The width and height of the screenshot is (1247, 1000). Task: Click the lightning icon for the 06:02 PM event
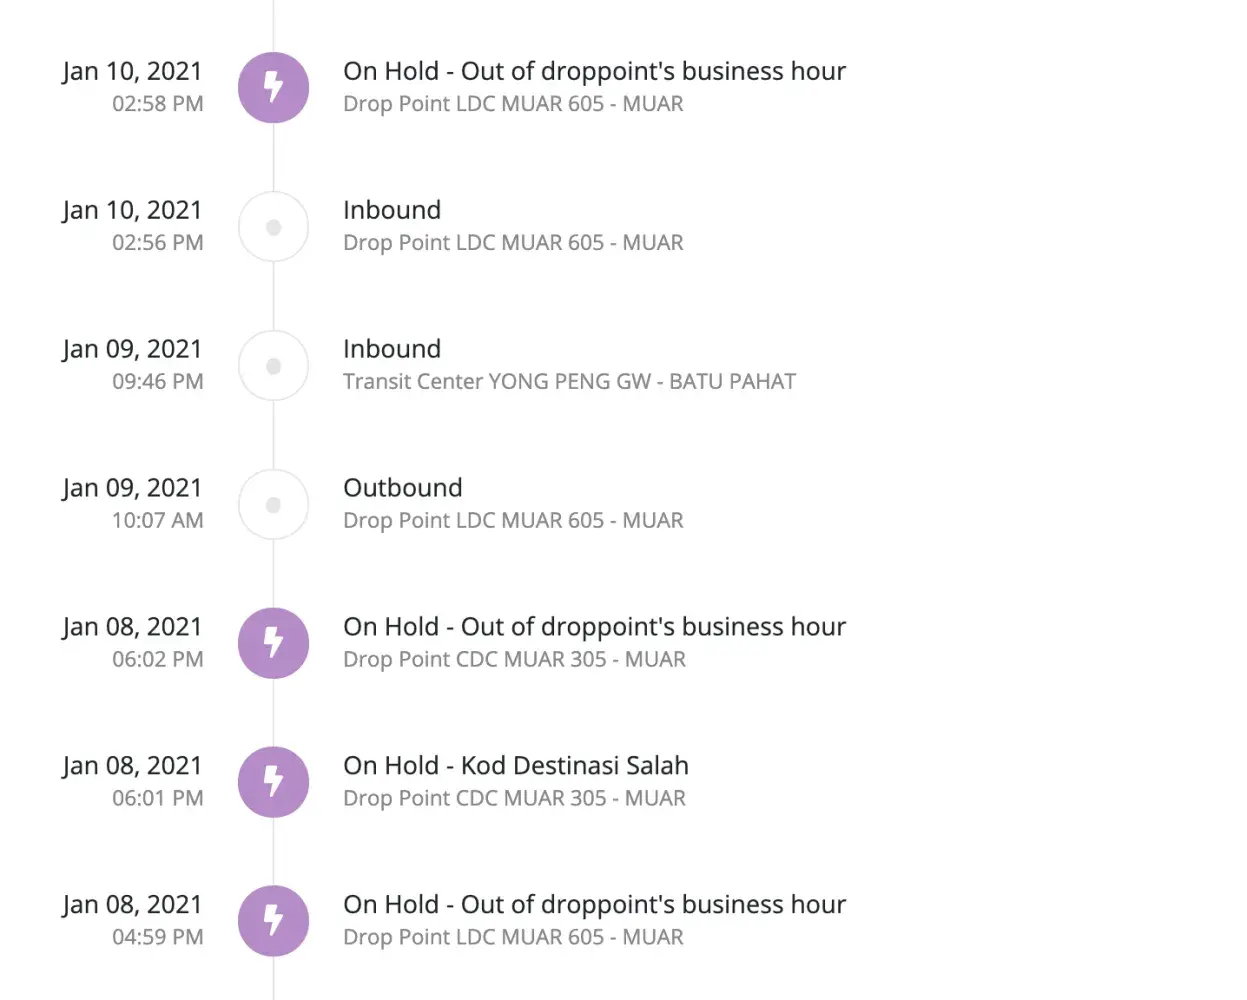point(273,643)
